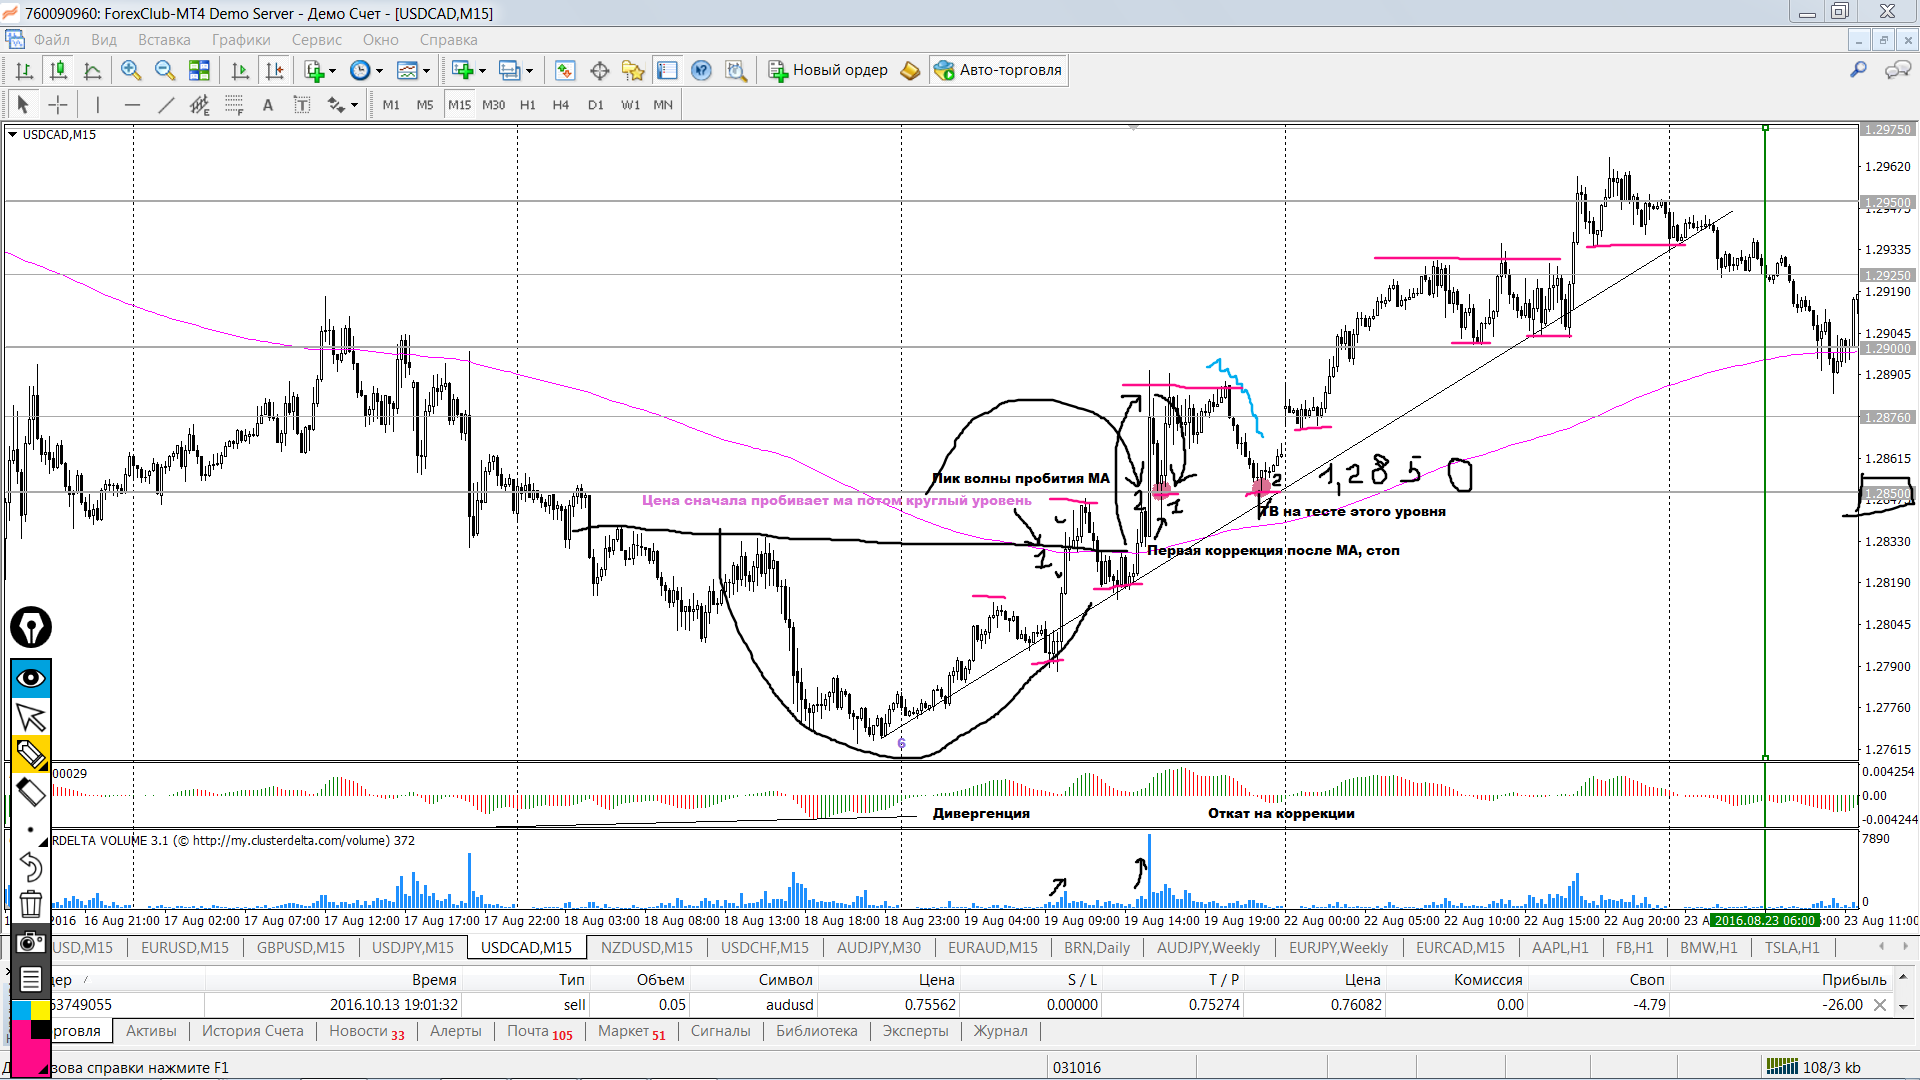Open История Счета terminal tab
The image size is (1920, 1080).
point(253,1031)
